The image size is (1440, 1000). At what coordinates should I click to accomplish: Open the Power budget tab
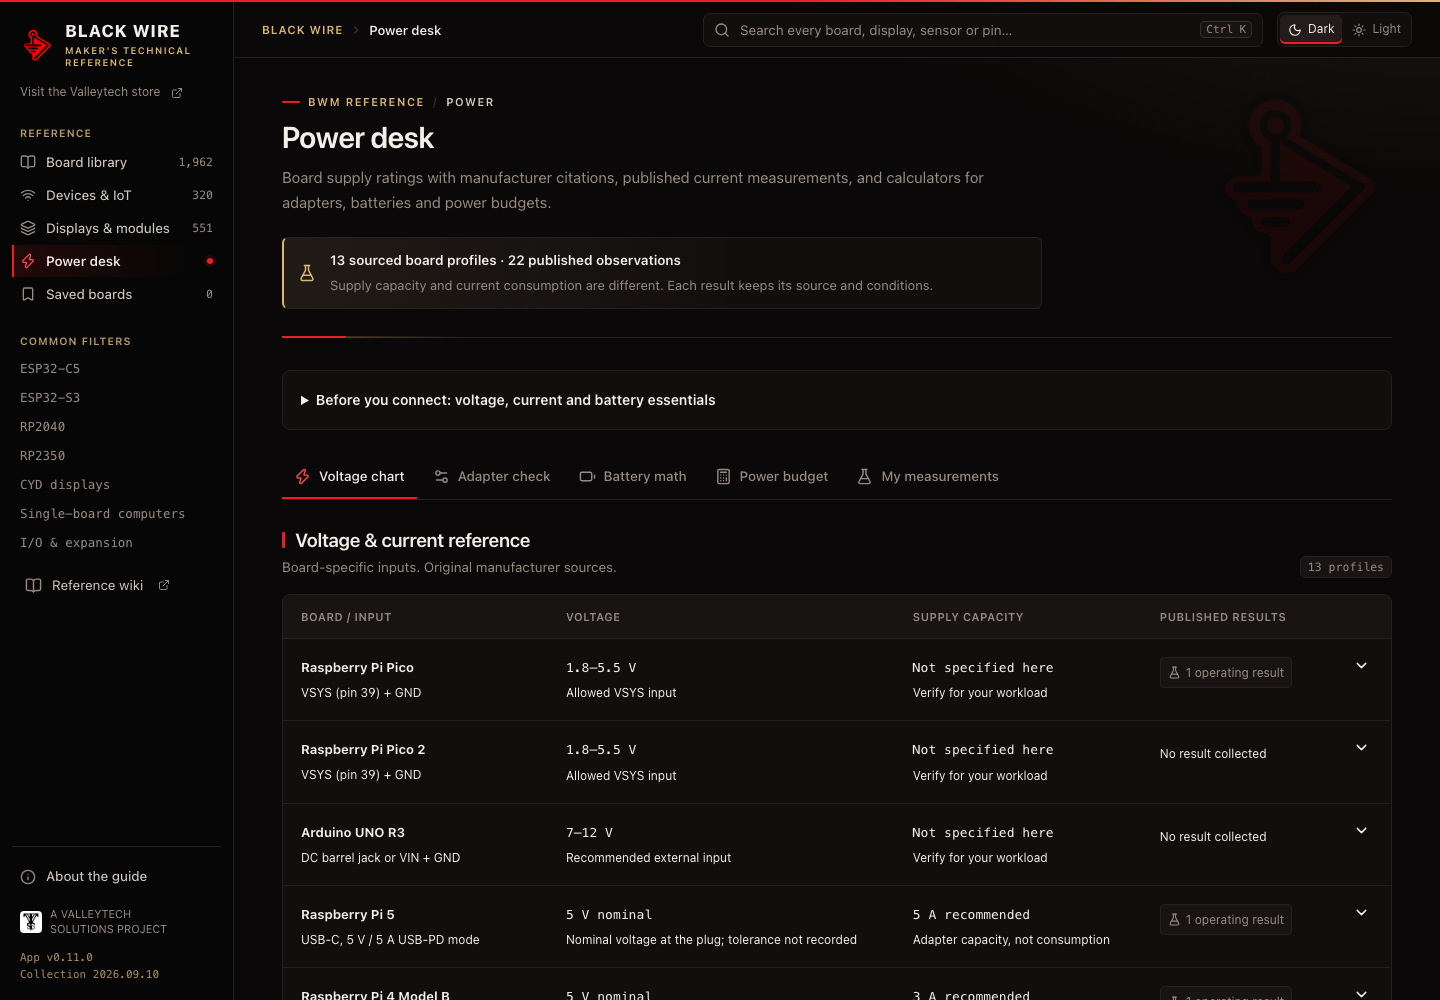point(772,477)
